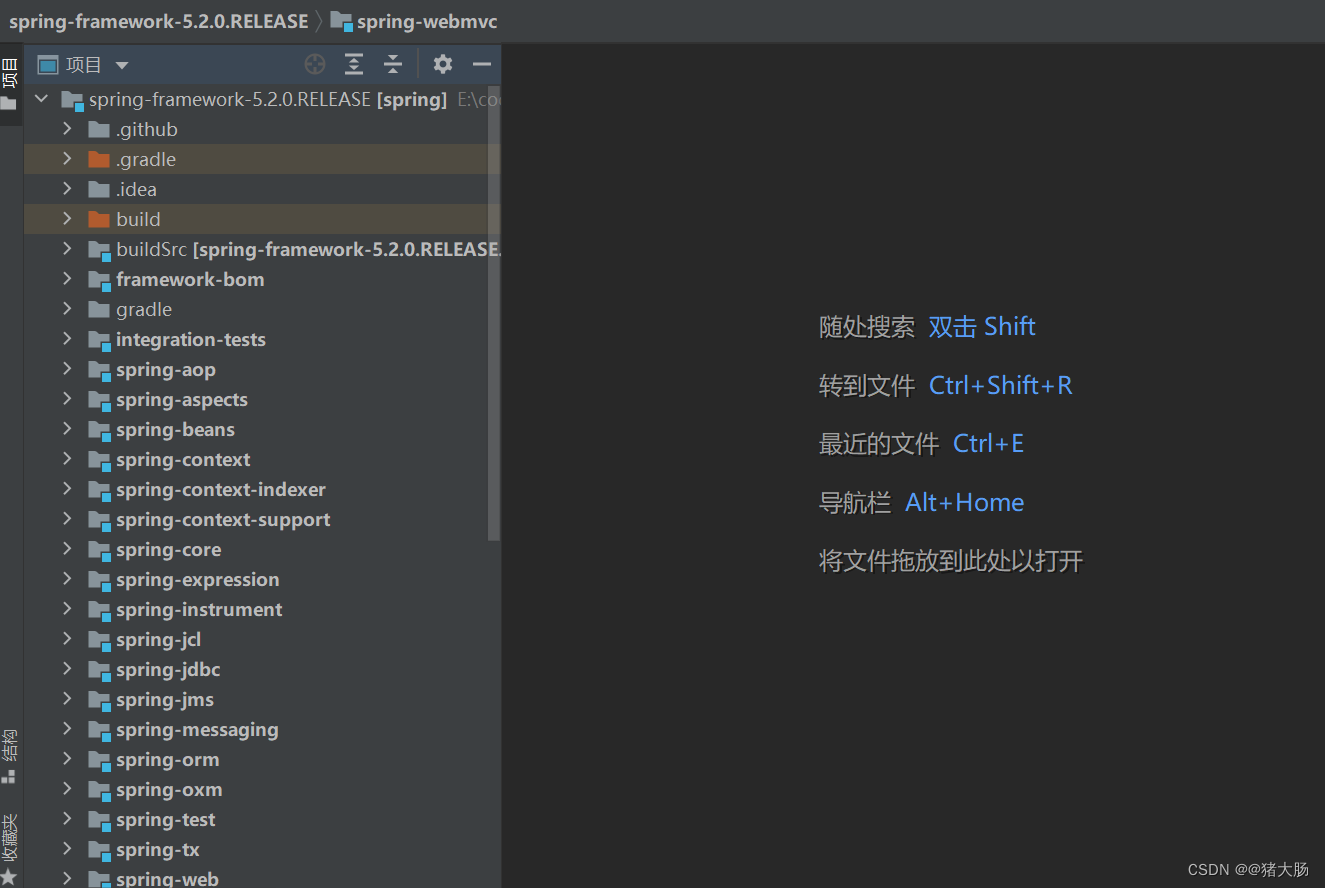Click the .github folder icon
This screenshot has width=1325, height=888.
click(x=98, y=129)
